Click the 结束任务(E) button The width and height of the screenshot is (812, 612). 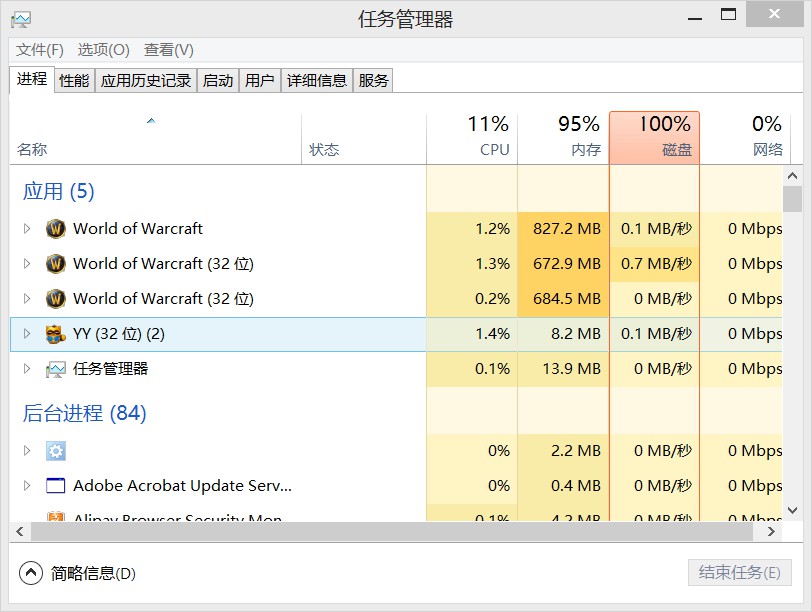(739, 573)
